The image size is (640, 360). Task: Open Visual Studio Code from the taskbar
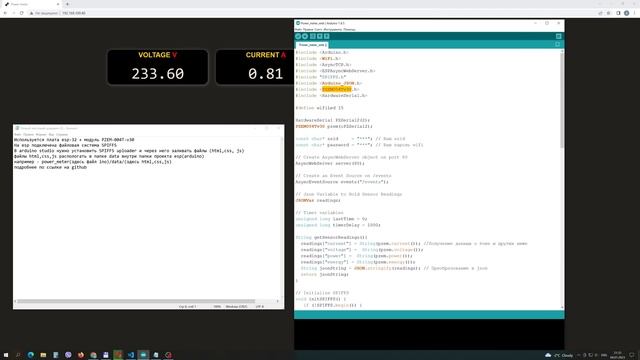point(131,355)
